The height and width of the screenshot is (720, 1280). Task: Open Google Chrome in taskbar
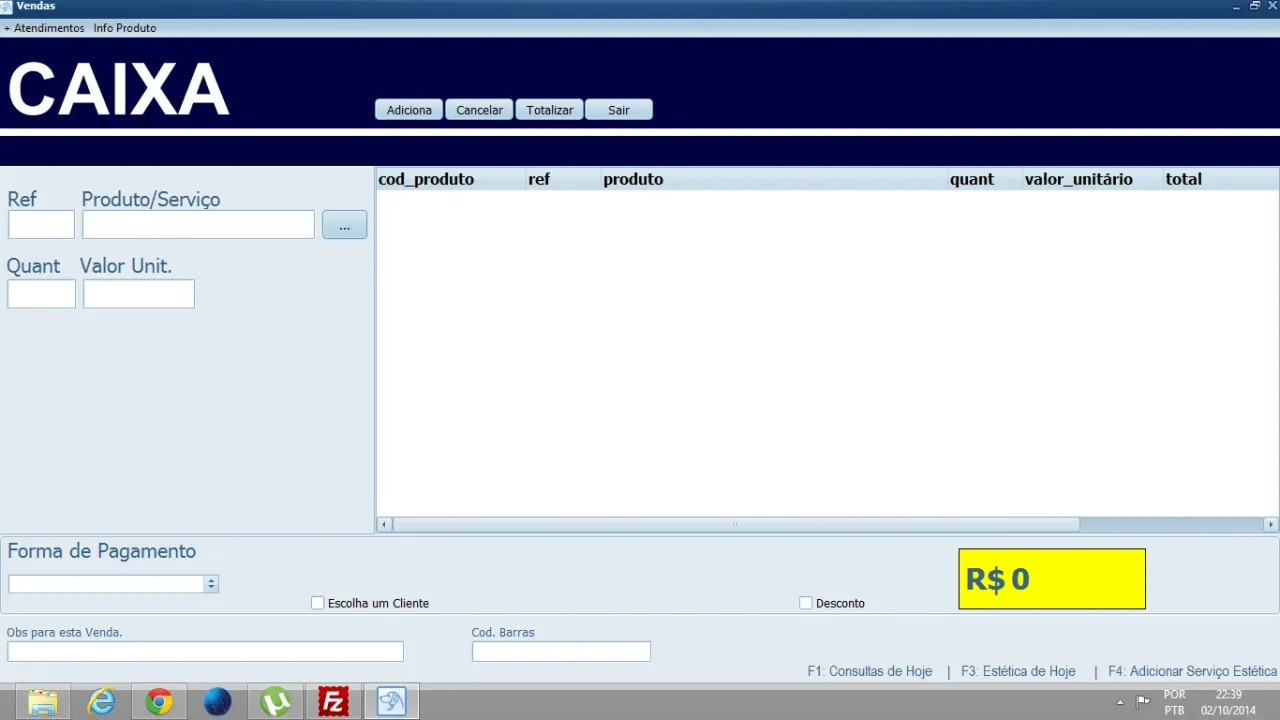(x=159, y=702)
